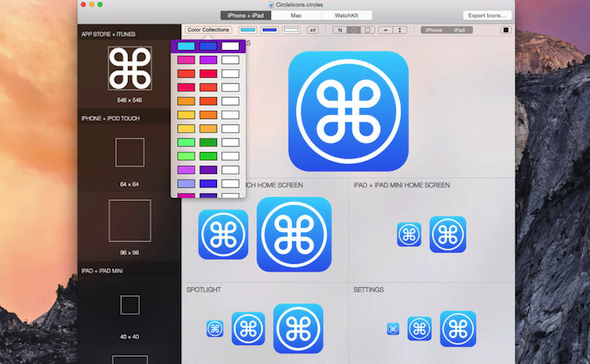Open the cyan color well in toolbar
The image size is (590, 364).
point(248,30)
